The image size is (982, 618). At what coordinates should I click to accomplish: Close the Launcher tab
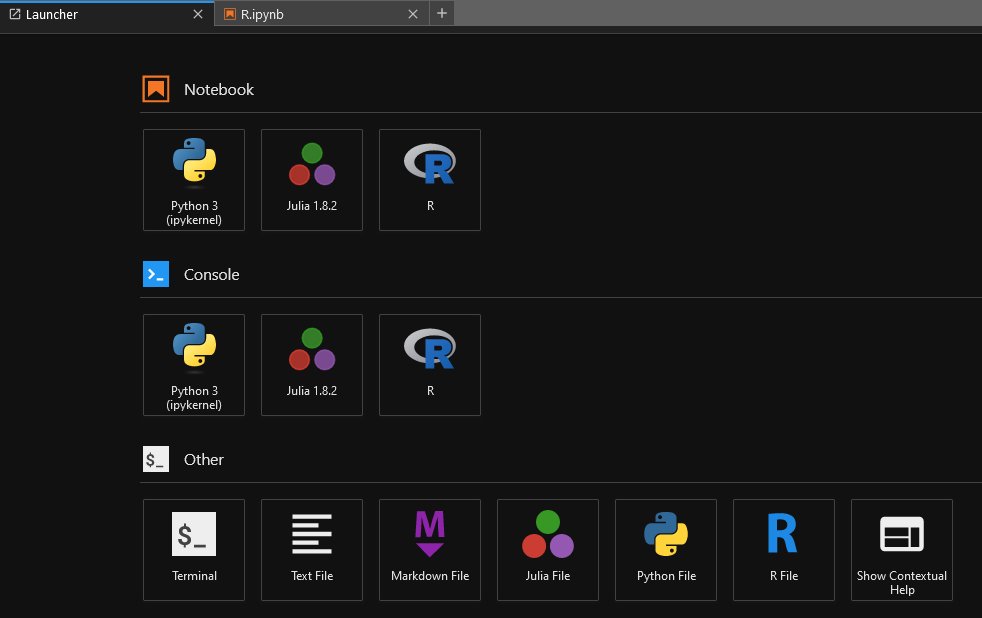click(x=198, y=14)
